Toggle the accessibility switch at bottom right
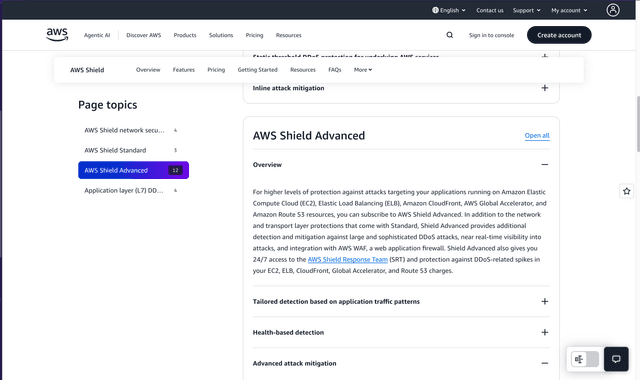 pyautogui.click(x=584, y=359)
